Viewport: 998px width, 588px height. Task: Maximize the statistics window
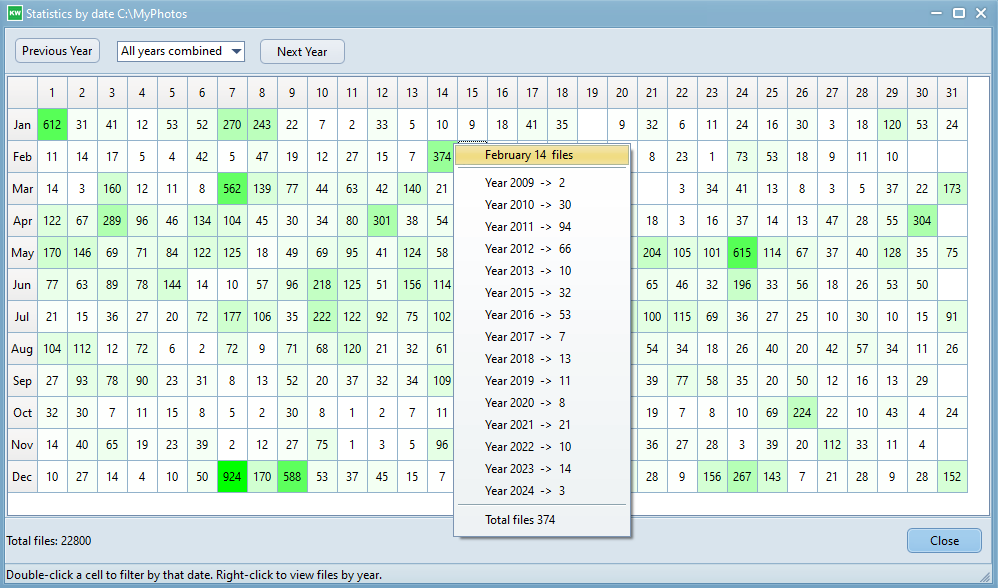click(958, 13)
